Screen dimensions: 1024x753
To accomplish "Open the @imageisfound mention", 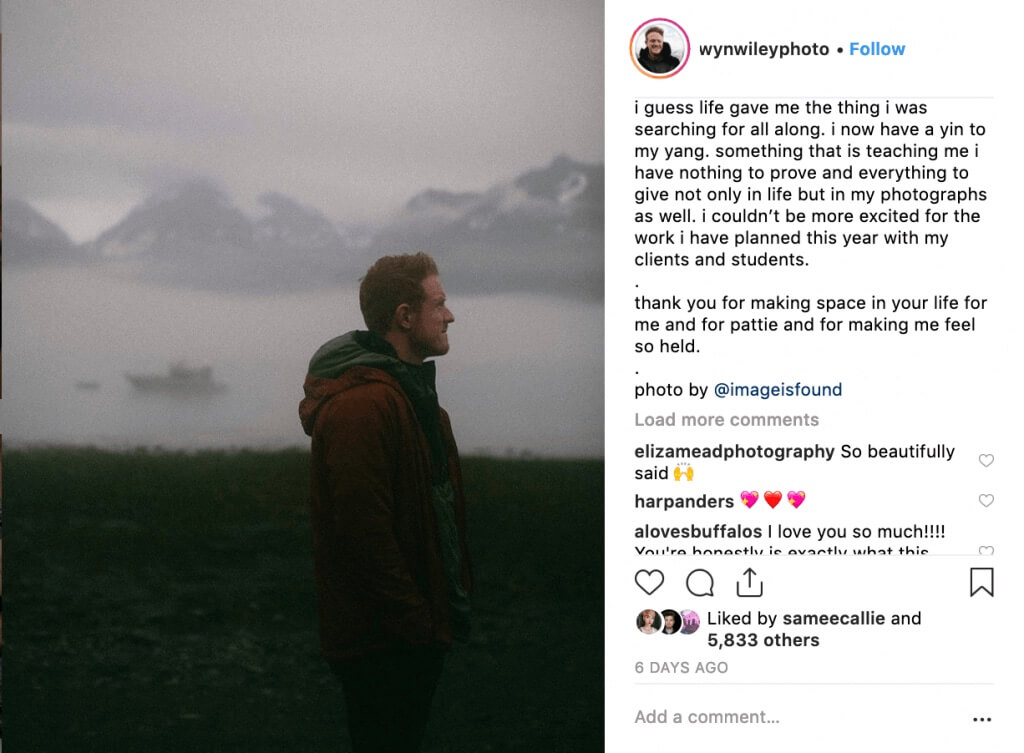I will [778, 390].
